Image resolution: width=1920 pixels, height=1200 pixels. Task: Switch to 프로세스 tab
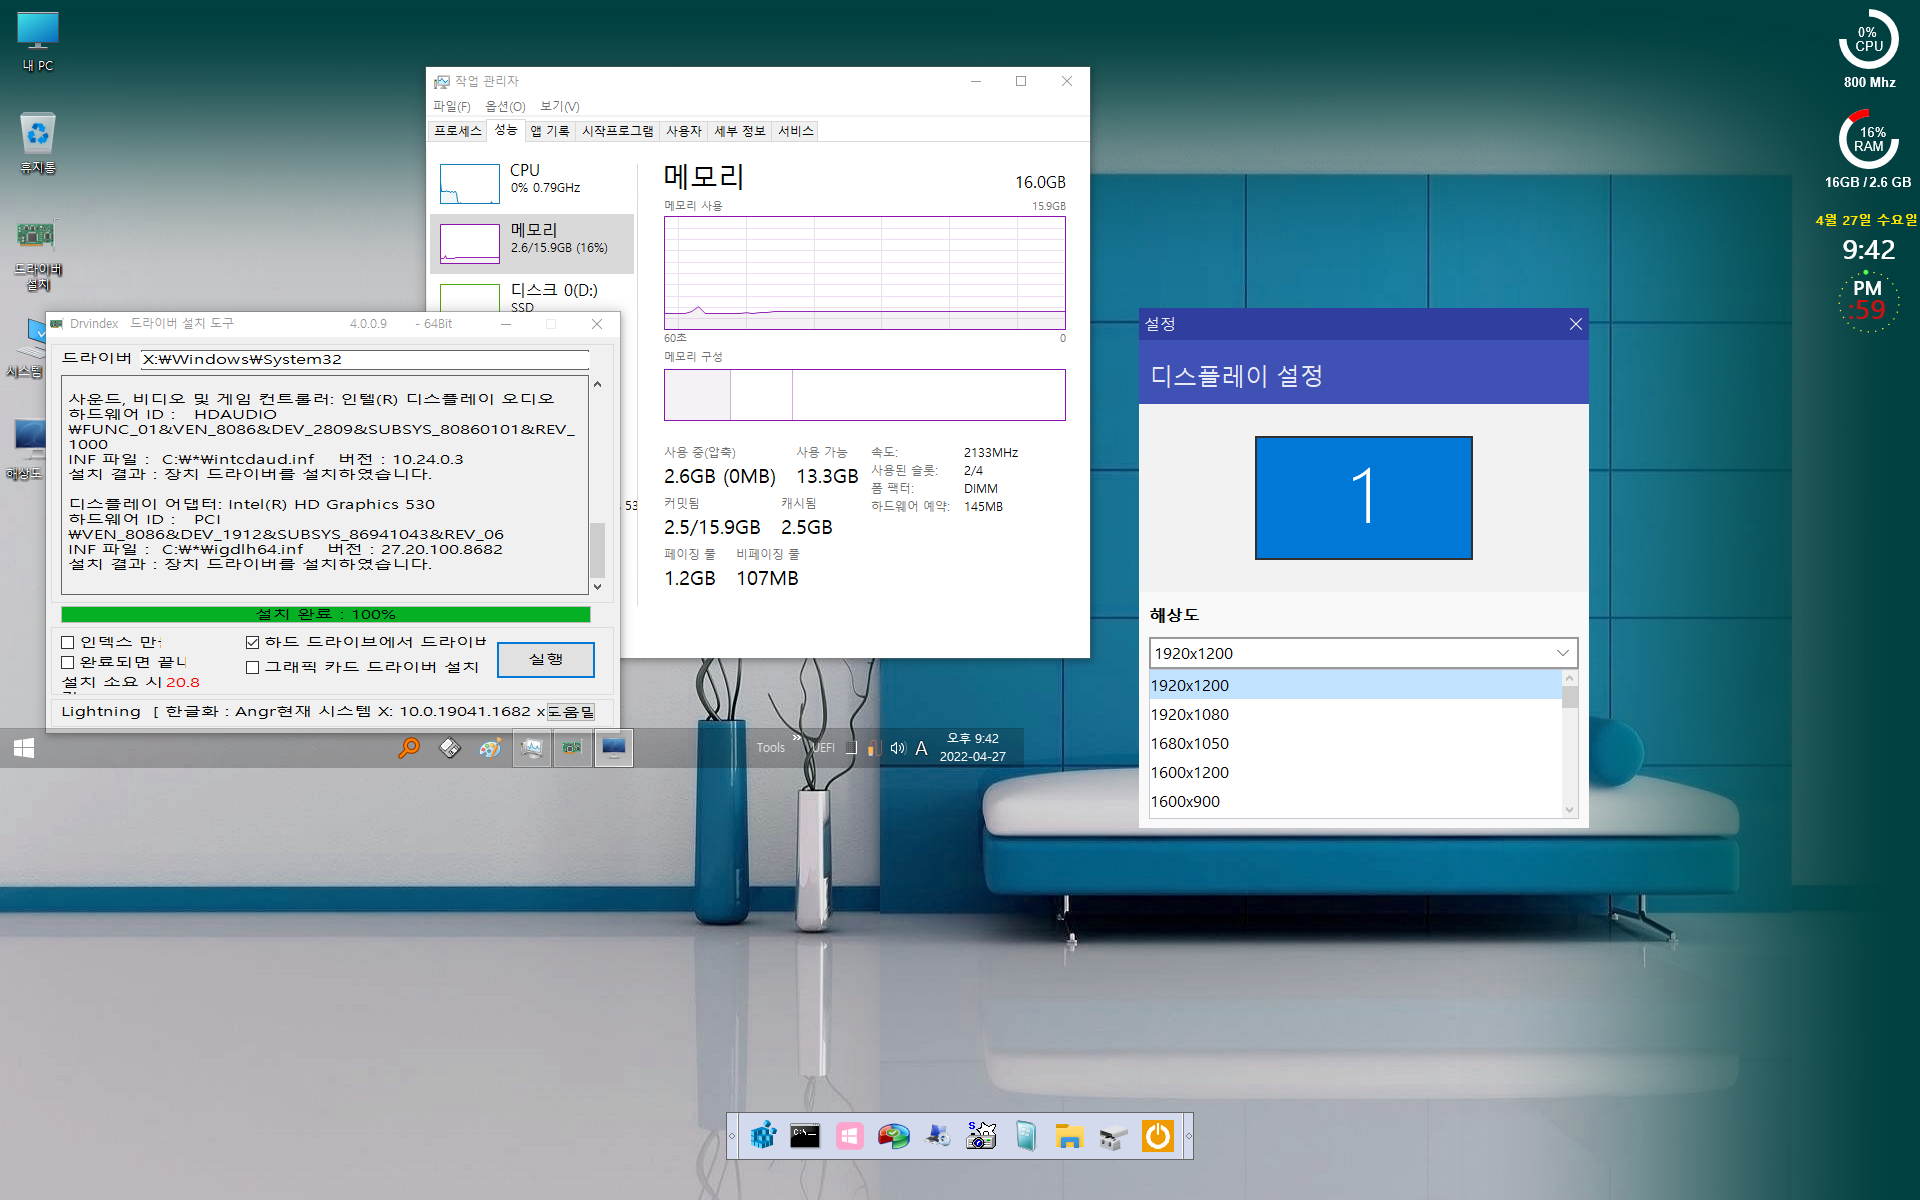click(457, 131)
